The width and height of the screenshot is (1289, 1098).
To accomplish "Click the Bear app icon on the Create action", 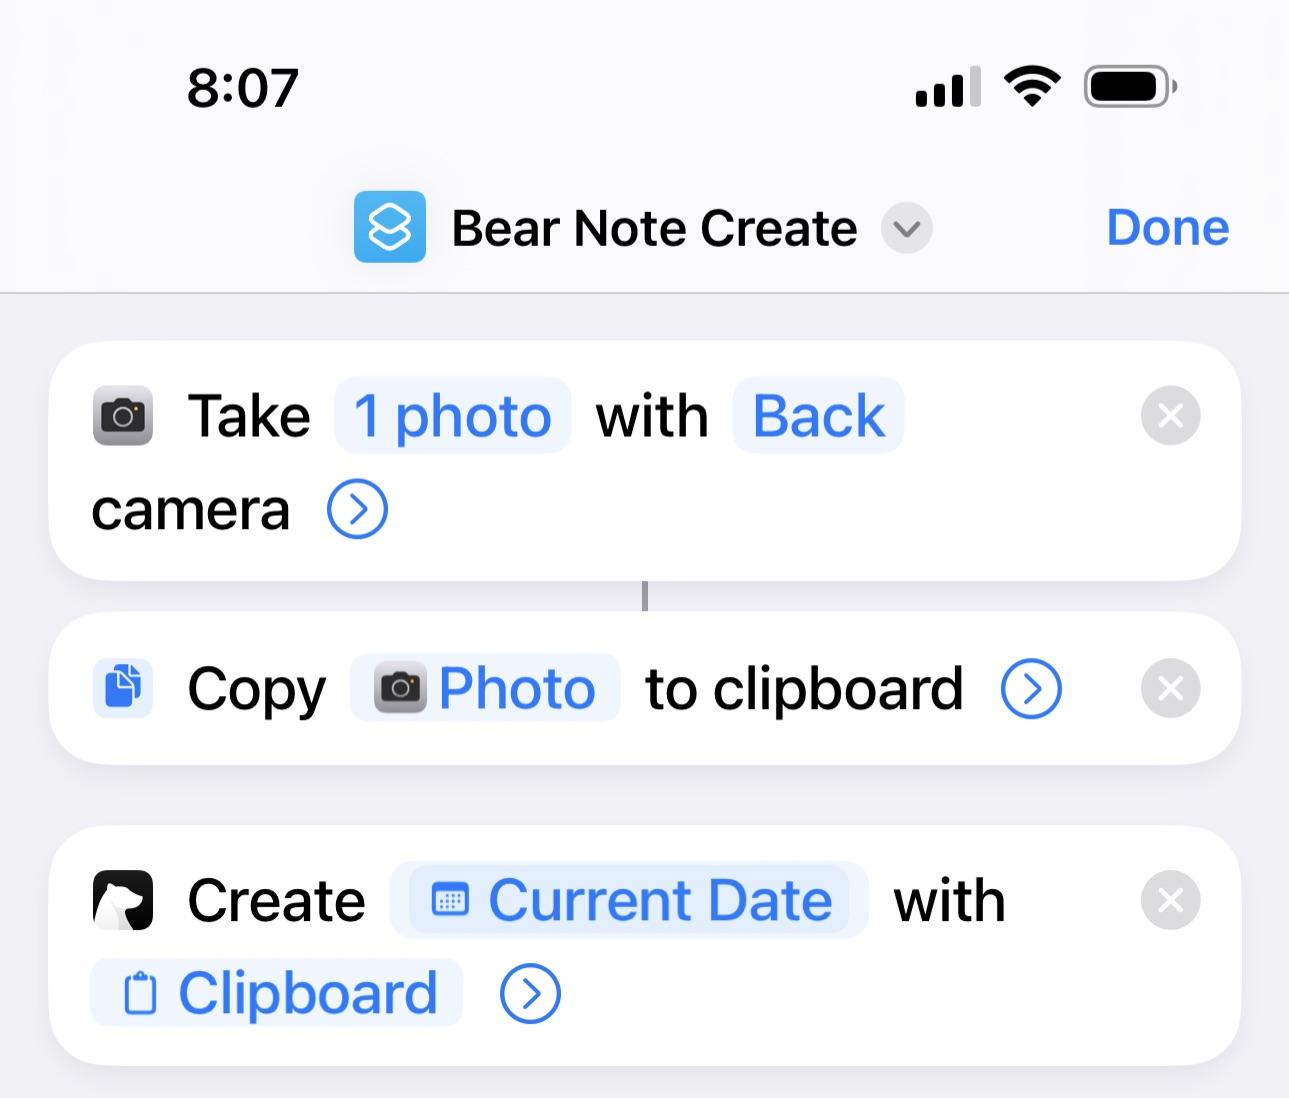I will [x=122, y=900].
